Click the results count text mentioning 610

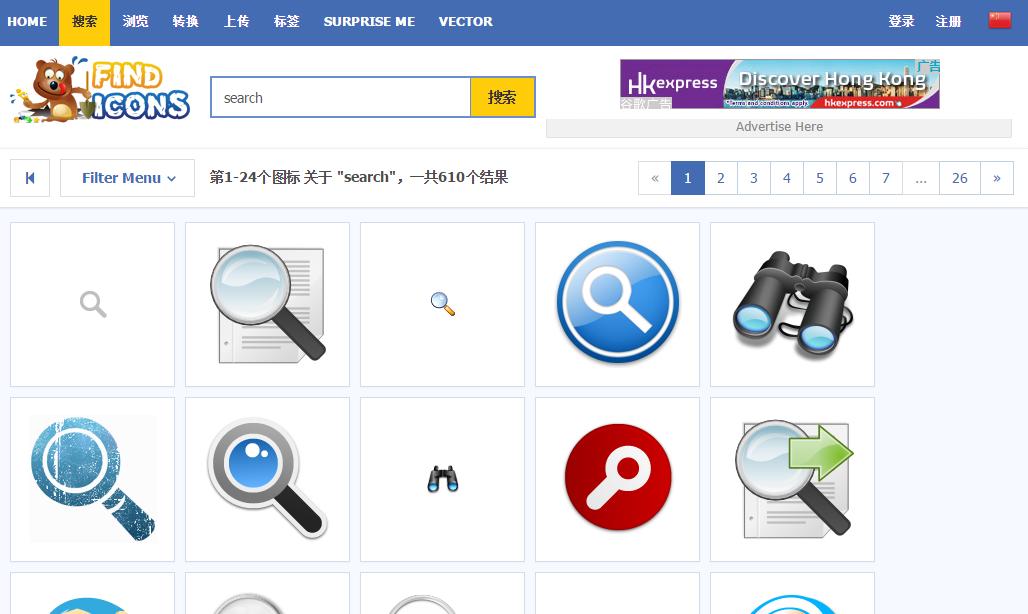tap(359, 177)
